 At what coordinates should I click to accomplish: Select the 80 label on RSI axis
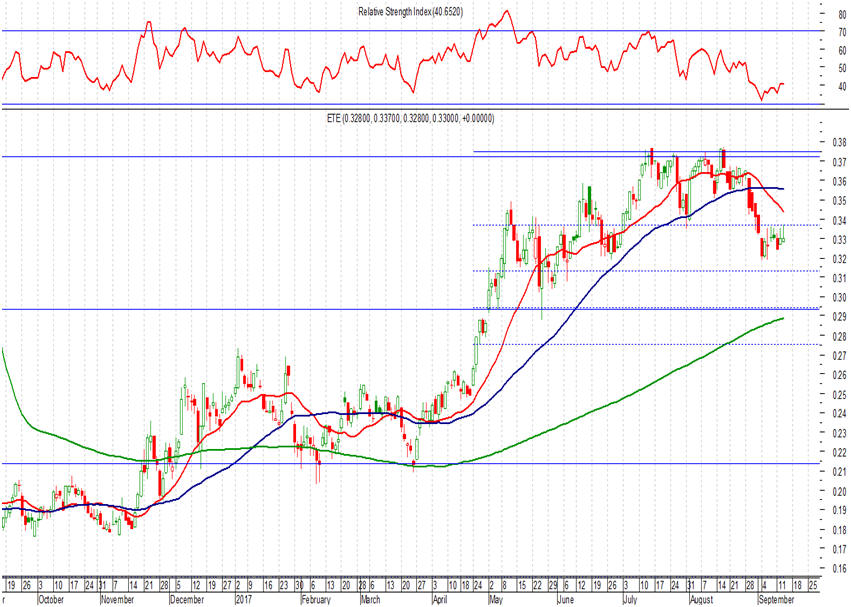[x=842, y=15]
